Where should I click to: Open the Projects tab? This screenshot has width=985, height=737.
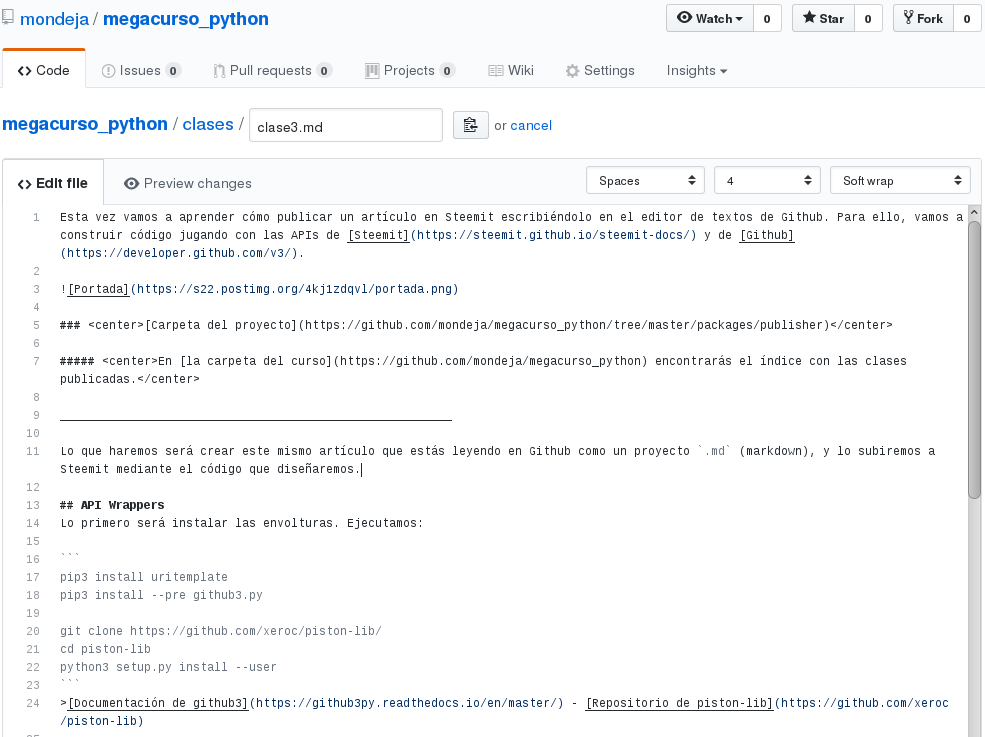coord(410,70)
